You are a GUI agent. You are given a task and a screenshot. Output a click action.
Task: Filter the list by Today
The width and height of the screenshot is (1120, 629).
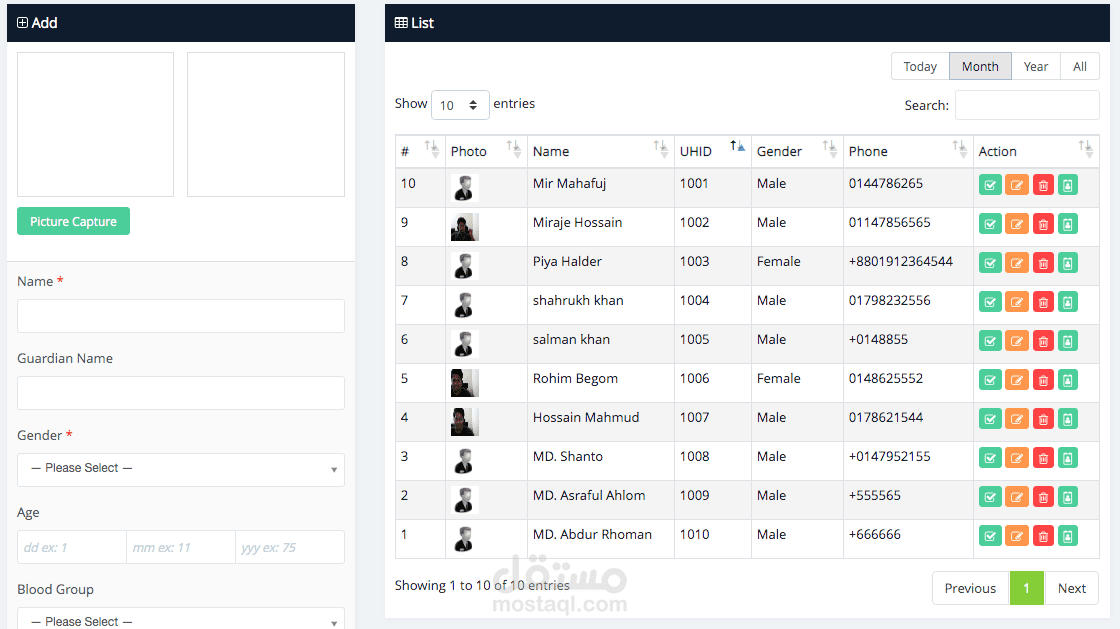[x=920, y=66]
